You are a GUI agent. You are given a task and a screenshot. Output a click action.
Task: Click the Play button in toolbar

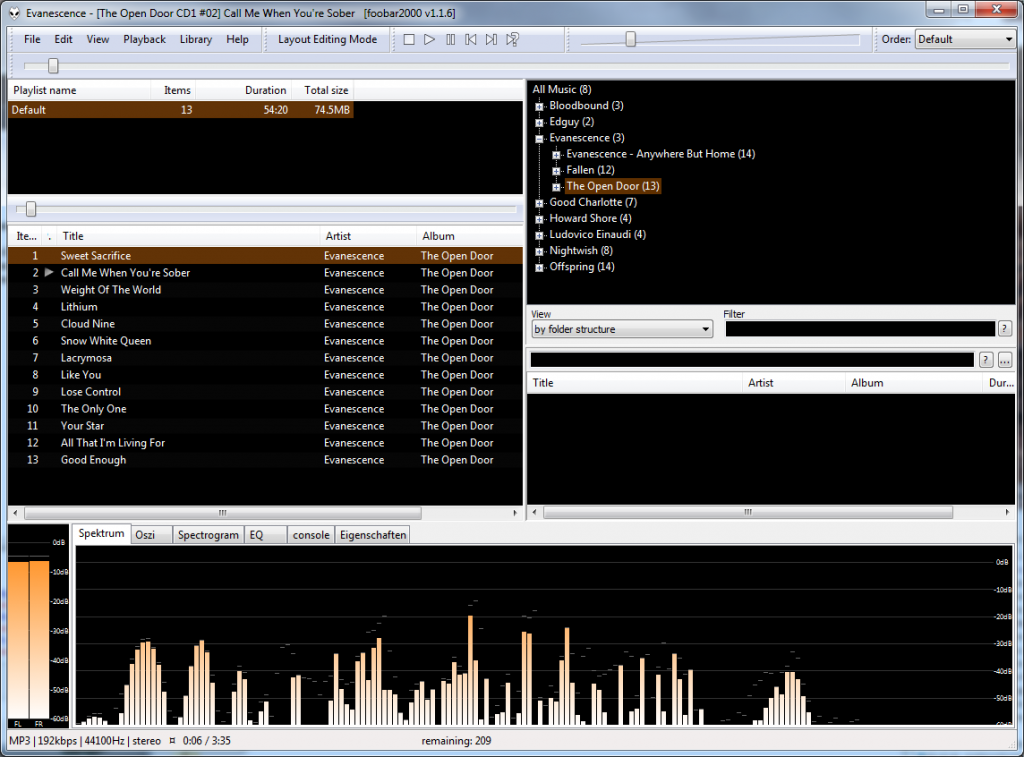pos(429,40)
